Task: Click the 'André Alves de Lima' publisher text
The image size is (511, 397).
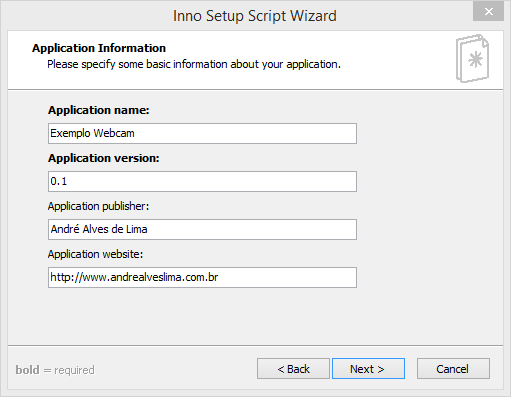Action: click(99, 229)
